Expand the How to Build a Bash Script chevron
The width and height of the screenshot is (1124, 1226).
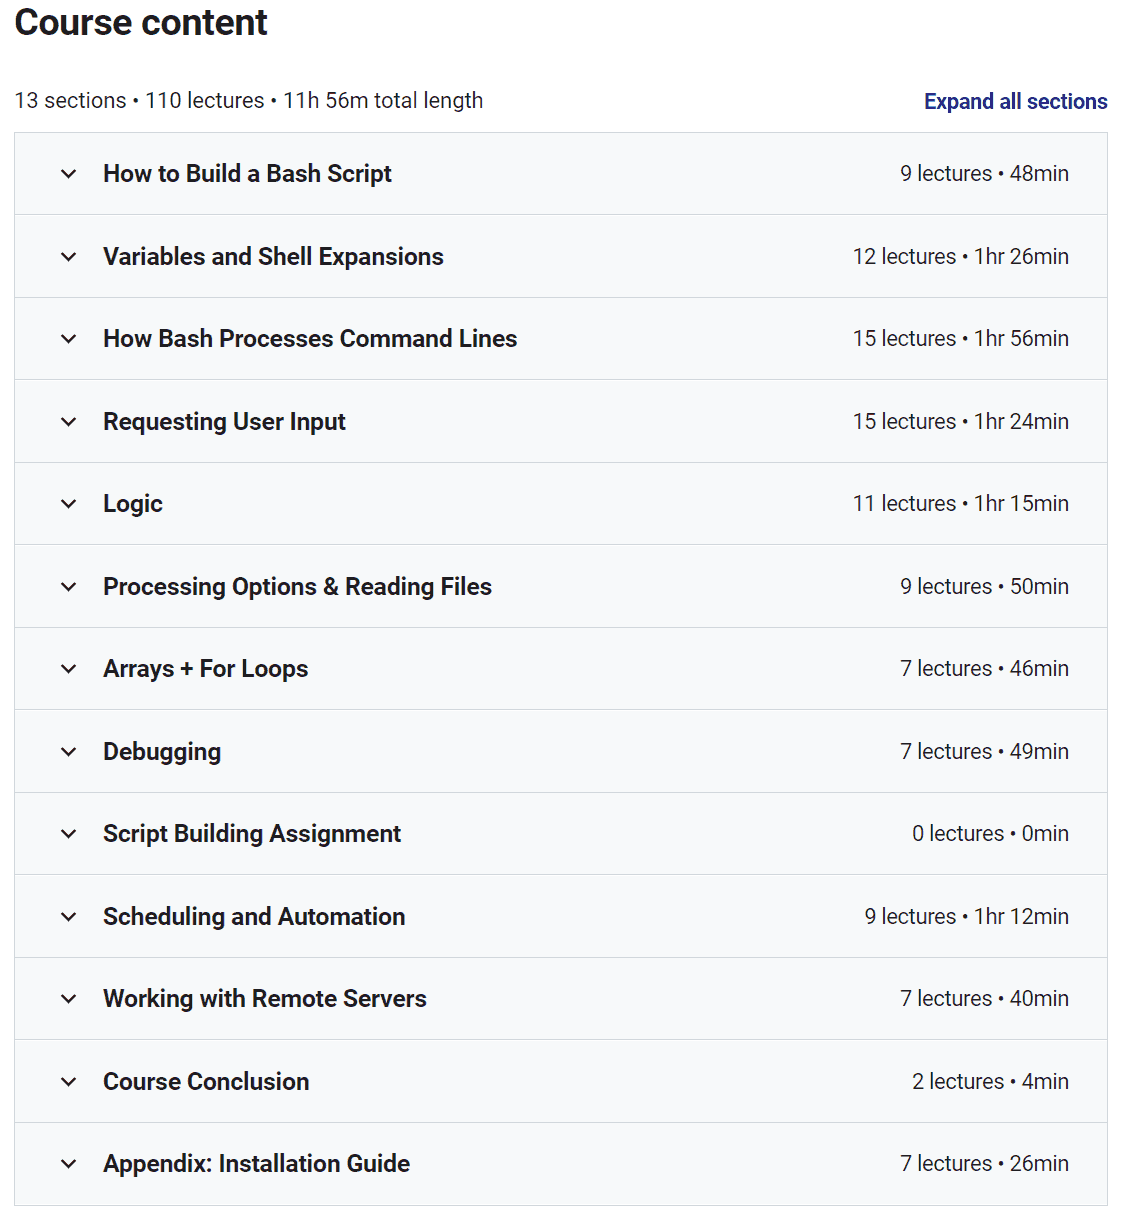[68, 174]
